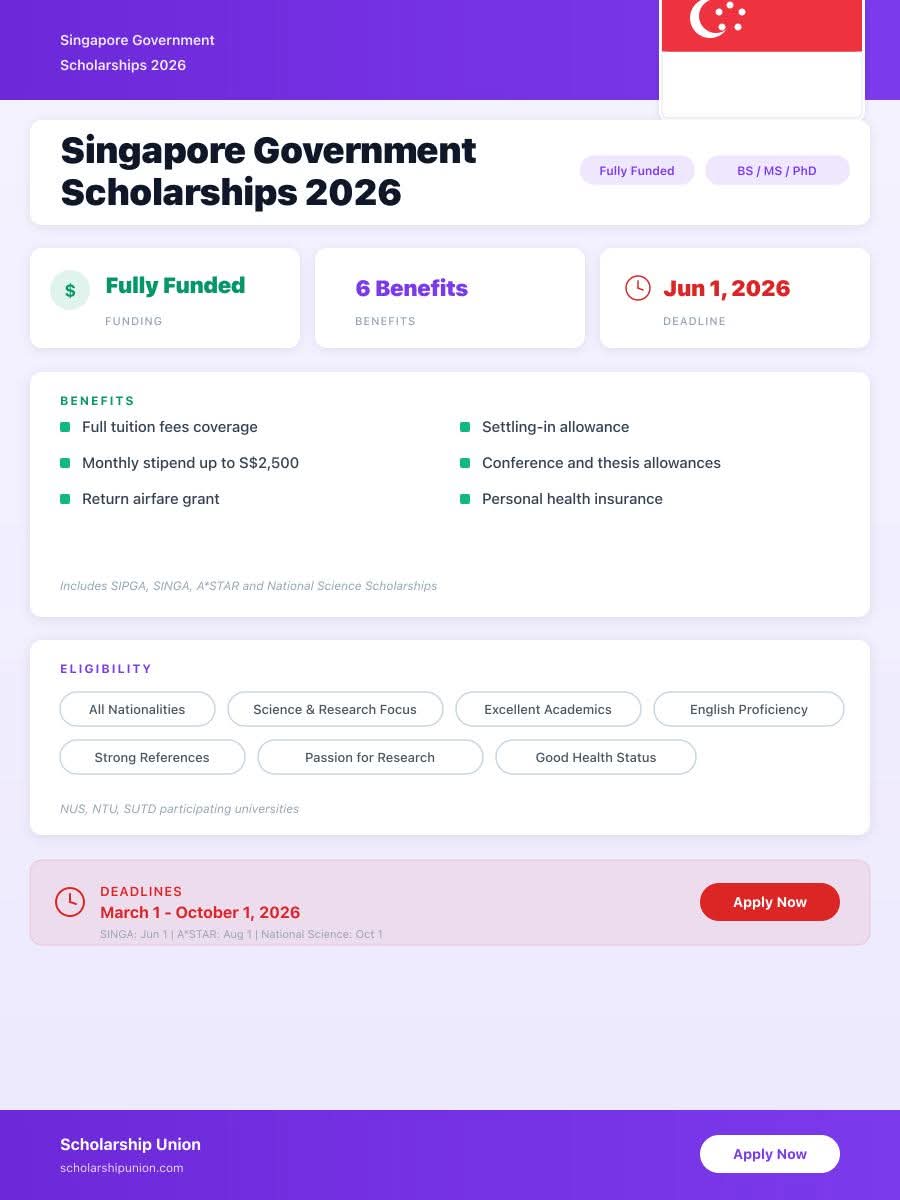Open the scholarshipunion.com footer link
Image resolution: width=900 pixels, height=1200 pixels.
(122, 1167)
